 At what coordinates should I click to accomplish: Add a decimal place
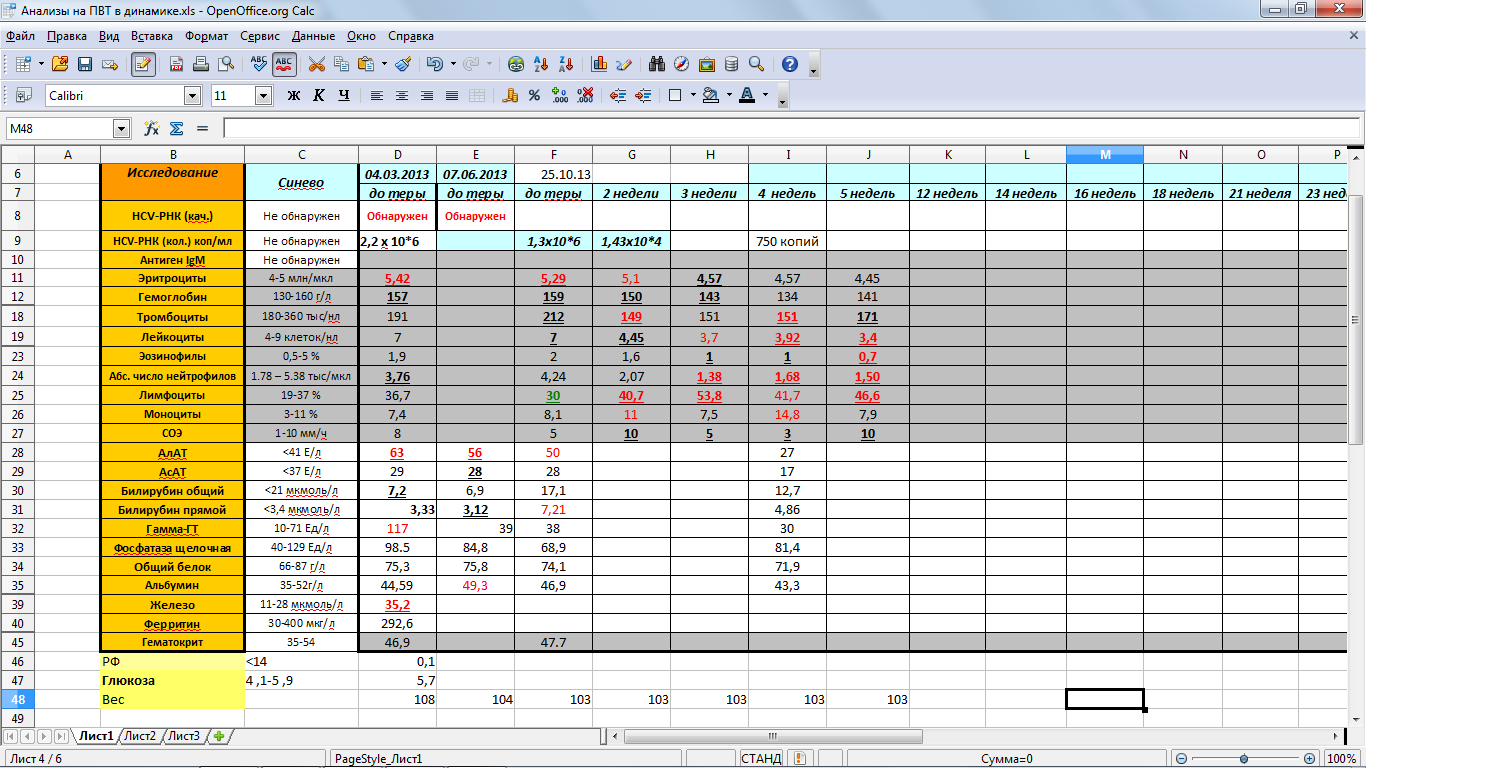pyautogui.click(x=560, y=95)
